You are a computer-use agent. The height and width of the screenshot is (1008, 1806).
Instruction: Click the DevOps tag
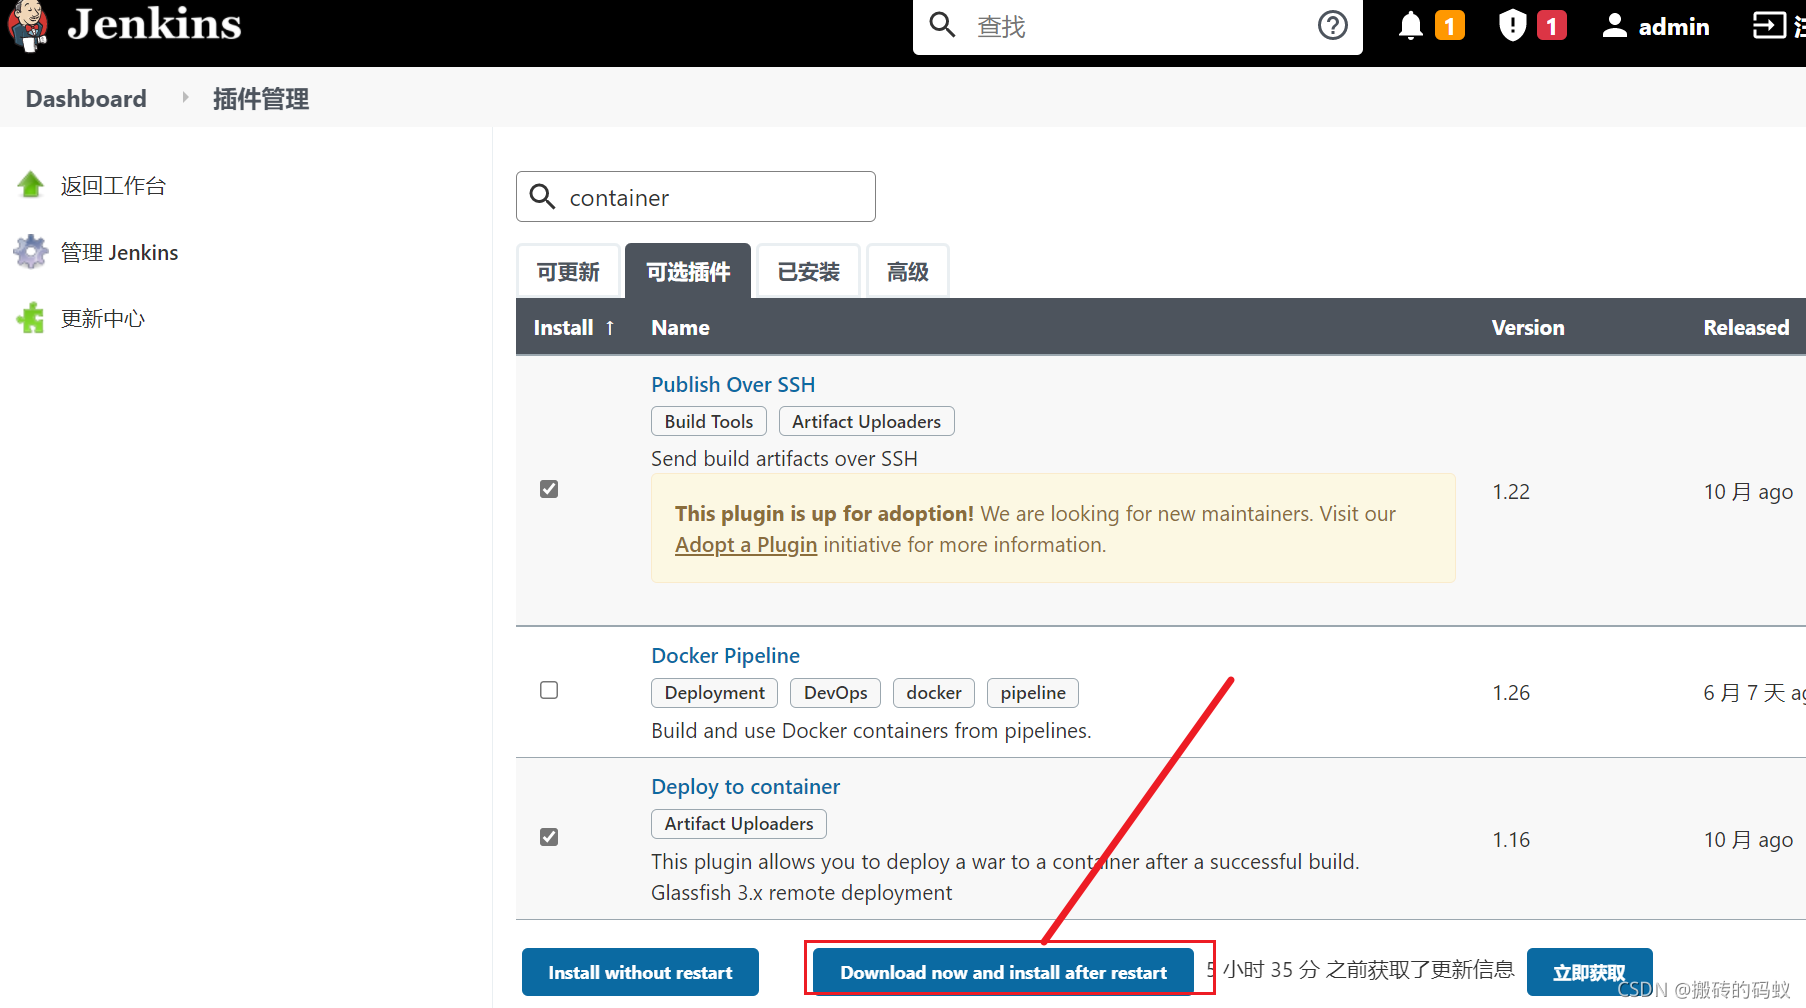click(836, 692)
